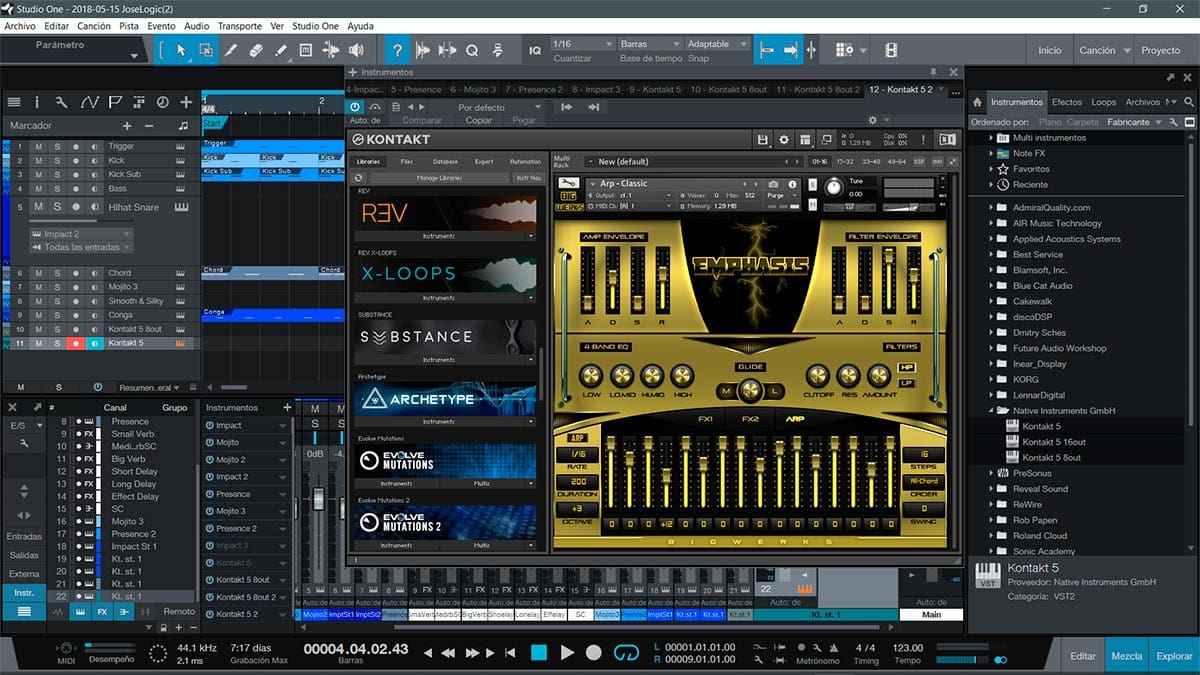The height and width of the screenshot is (675, 1200).
Task: Mute the Bass track
Action: pos(38,188)
